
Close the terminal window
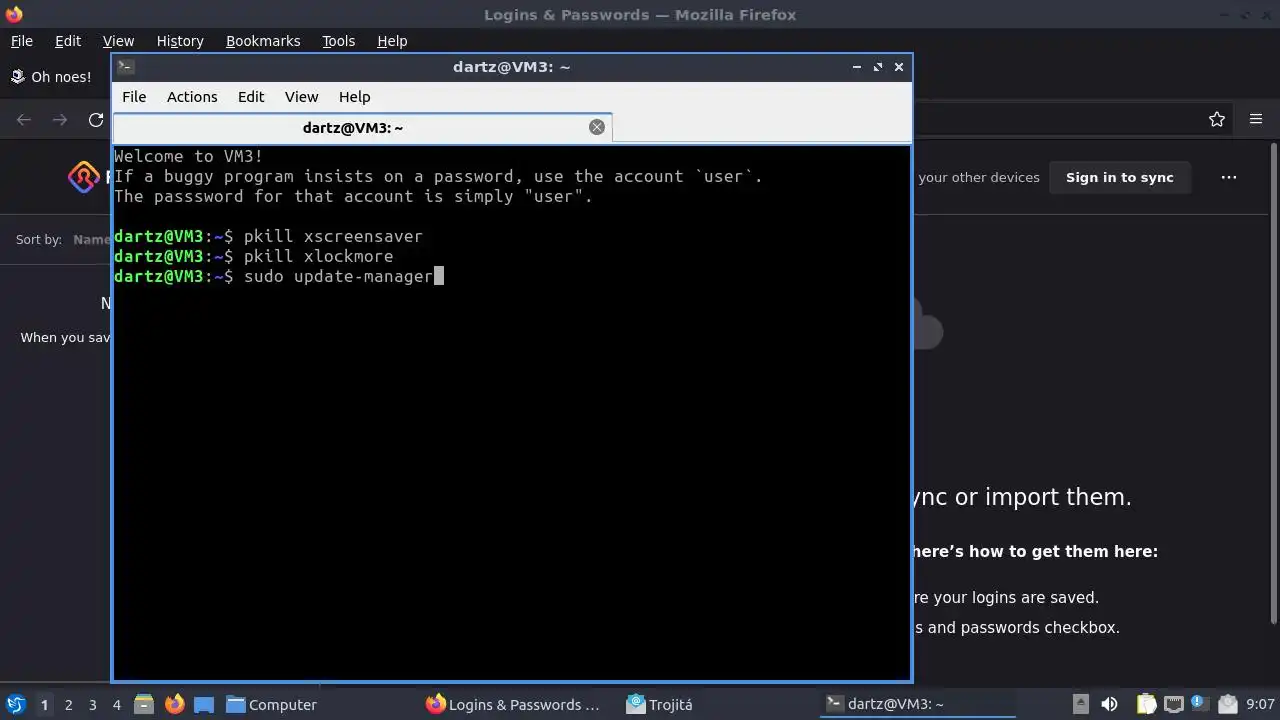click(x=899, y=67)
